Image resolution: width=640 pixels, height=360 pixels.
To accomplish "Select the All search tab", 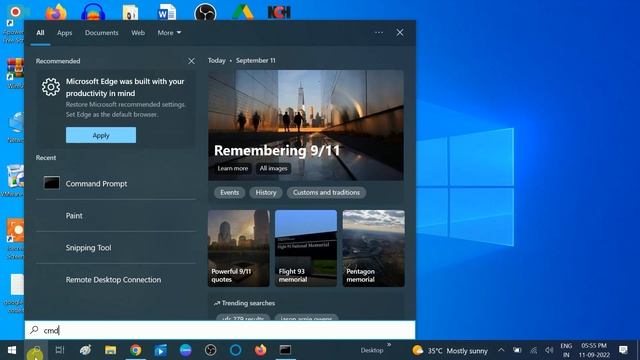I will (x=40, y=33).
